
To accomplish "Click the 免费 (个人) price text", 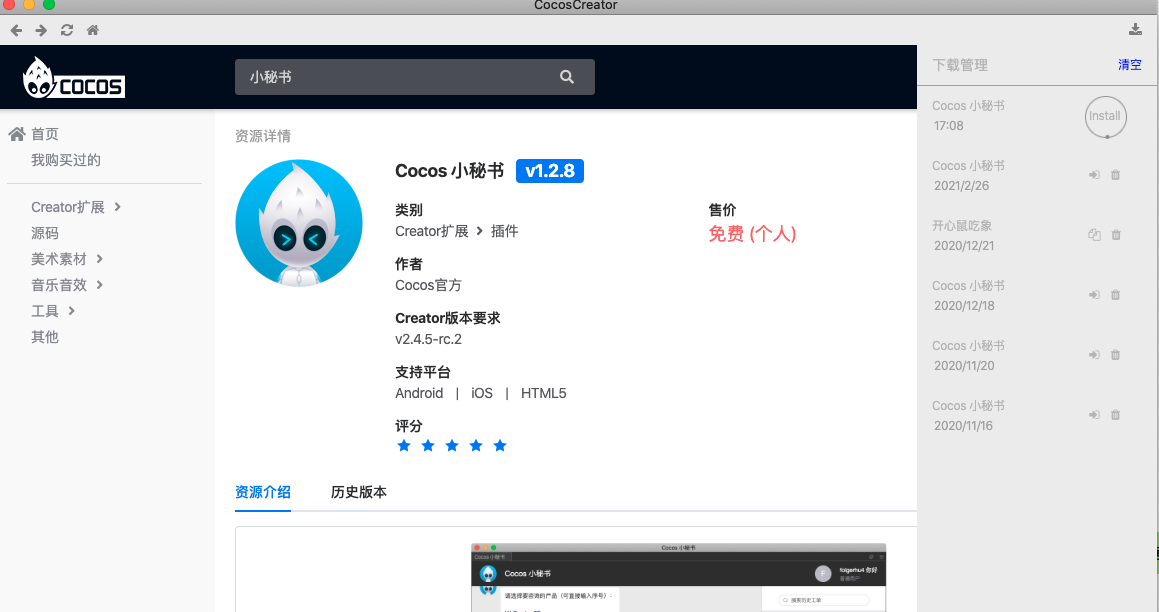I will tap(752, 234).
